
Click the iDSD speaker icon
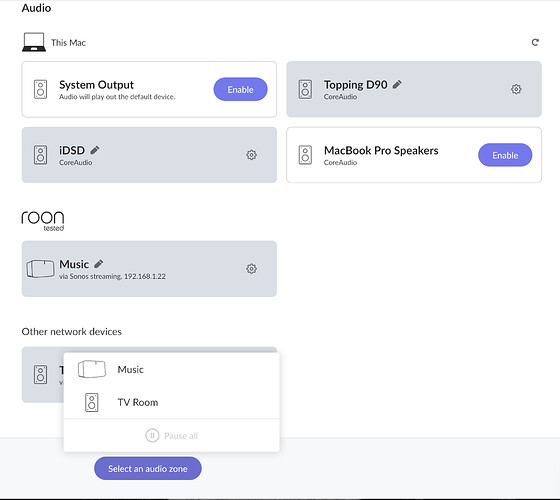pyautogui.click(x=40, y=155)
